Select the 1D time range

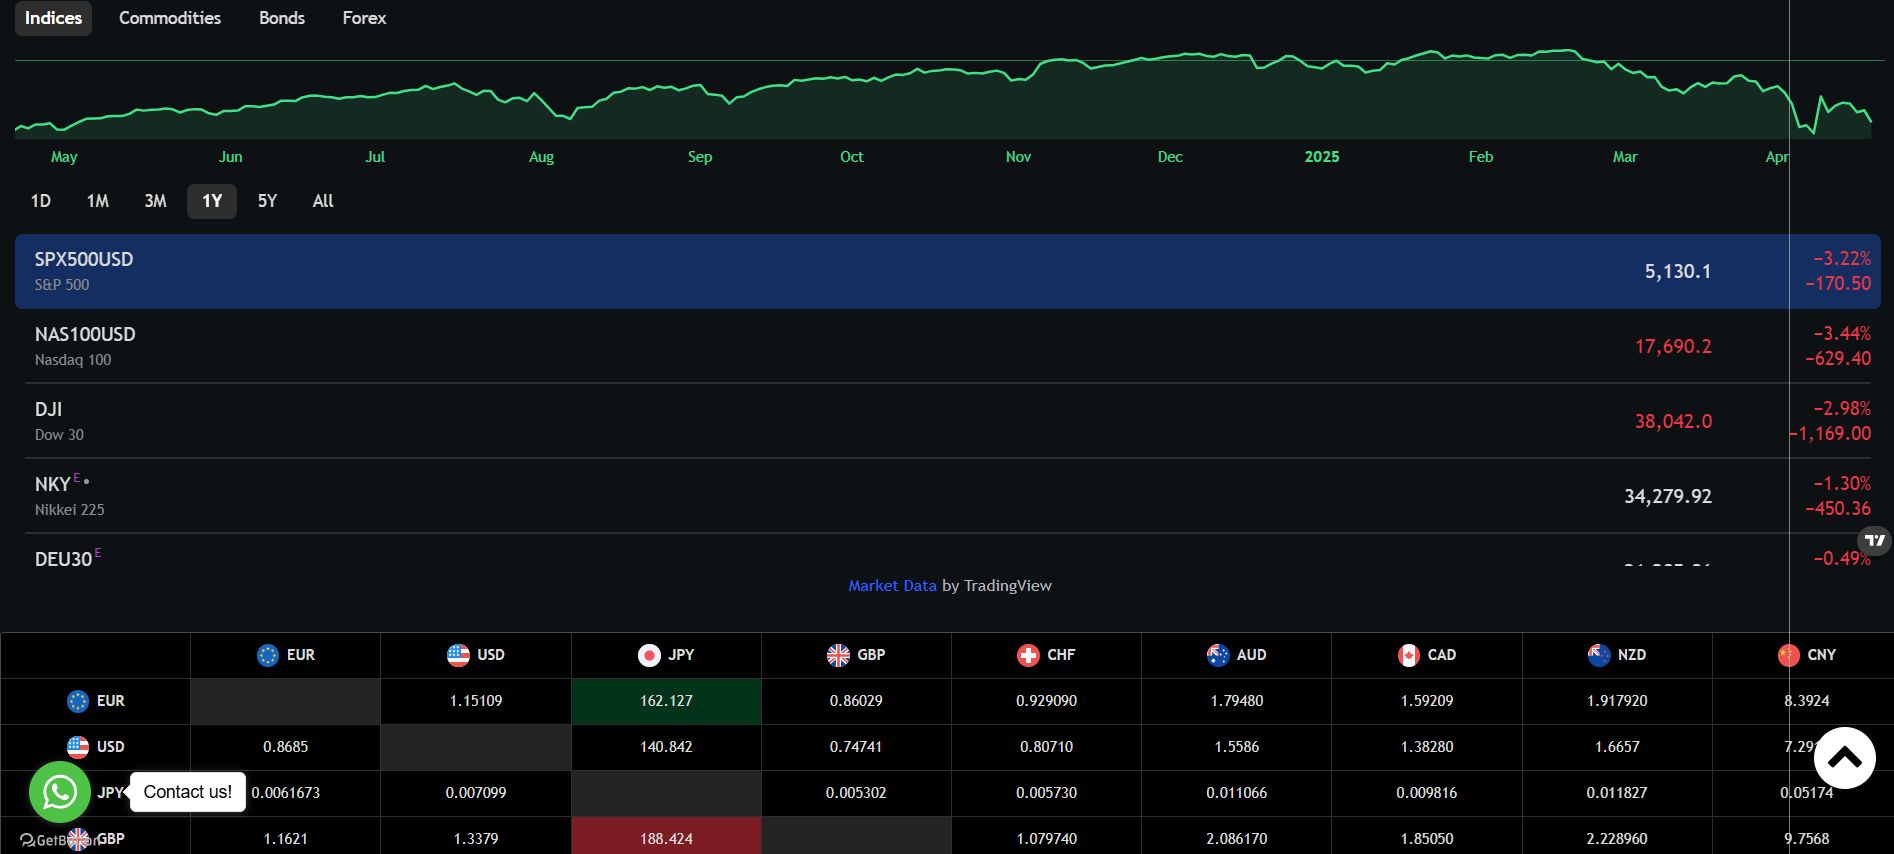point(41,201)
